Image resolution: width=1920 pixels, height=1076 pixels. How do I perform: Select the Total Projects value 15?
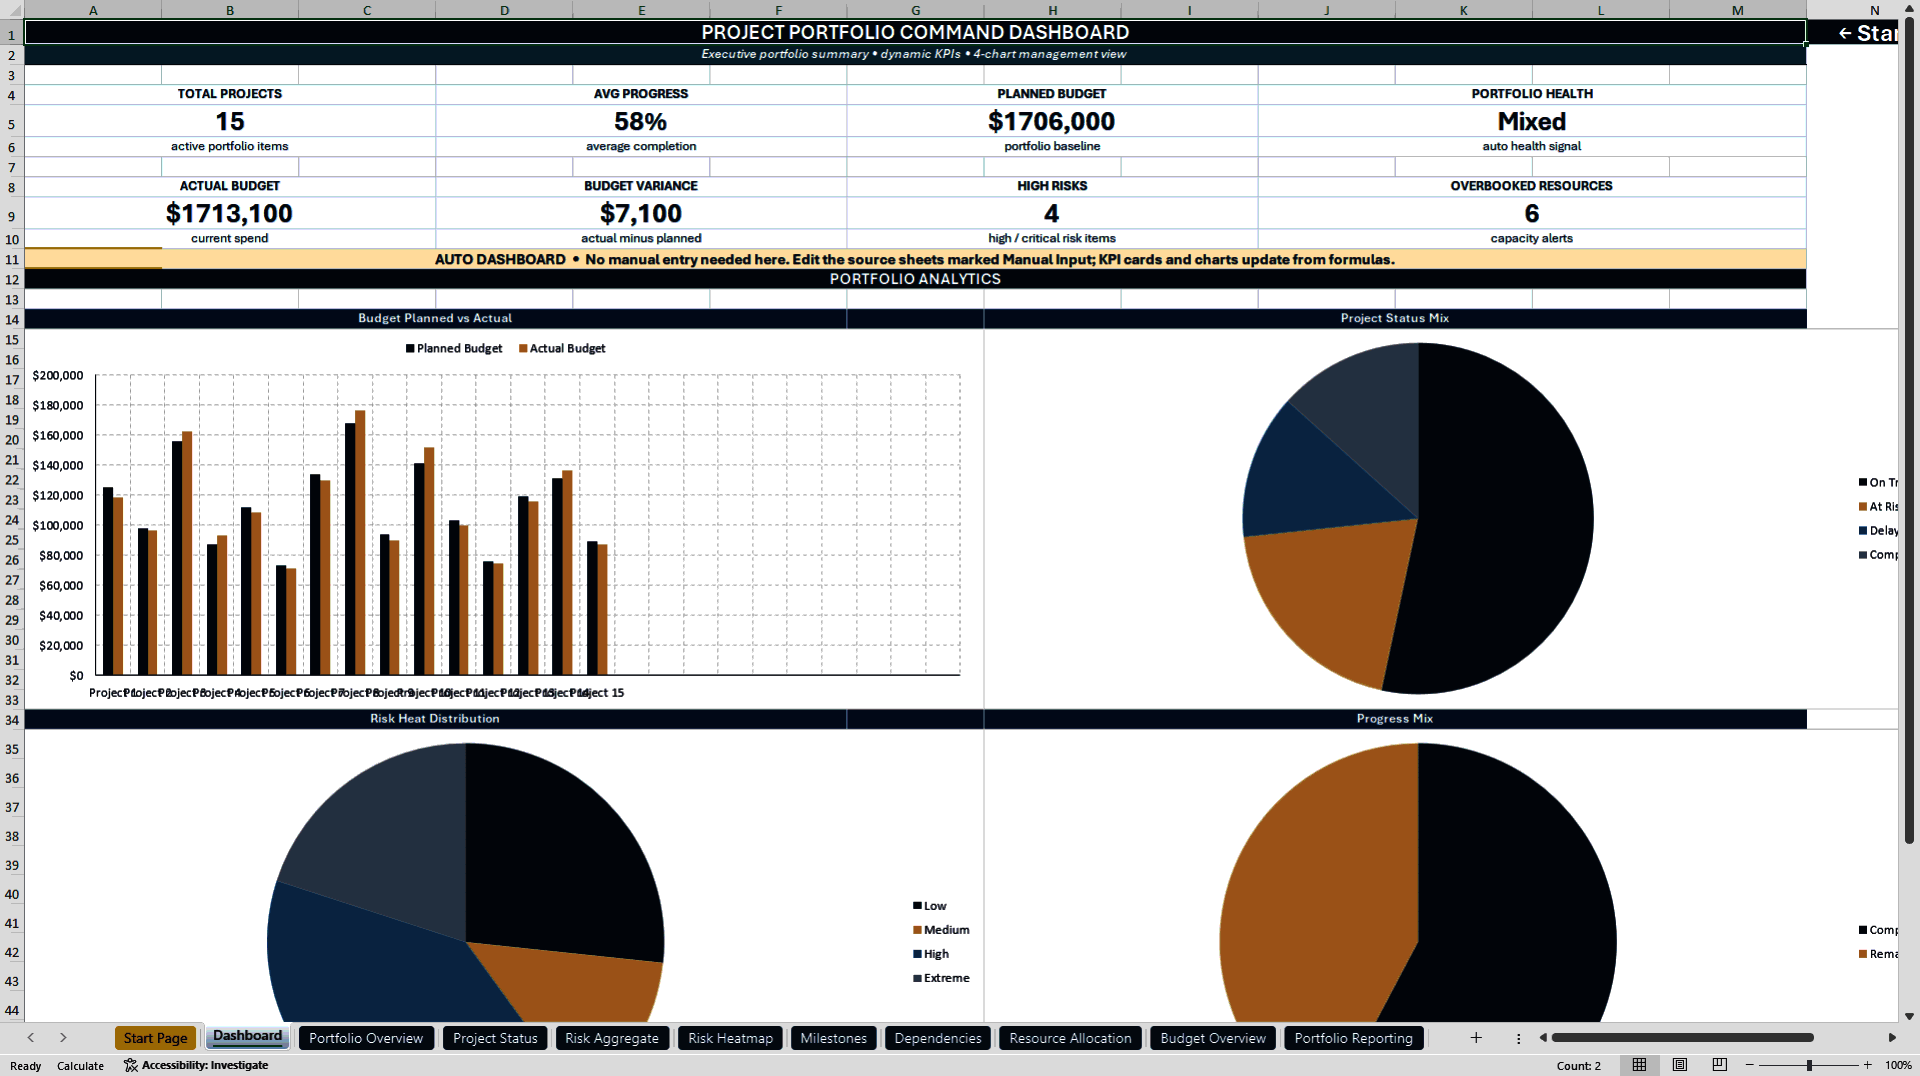[230, 121]
